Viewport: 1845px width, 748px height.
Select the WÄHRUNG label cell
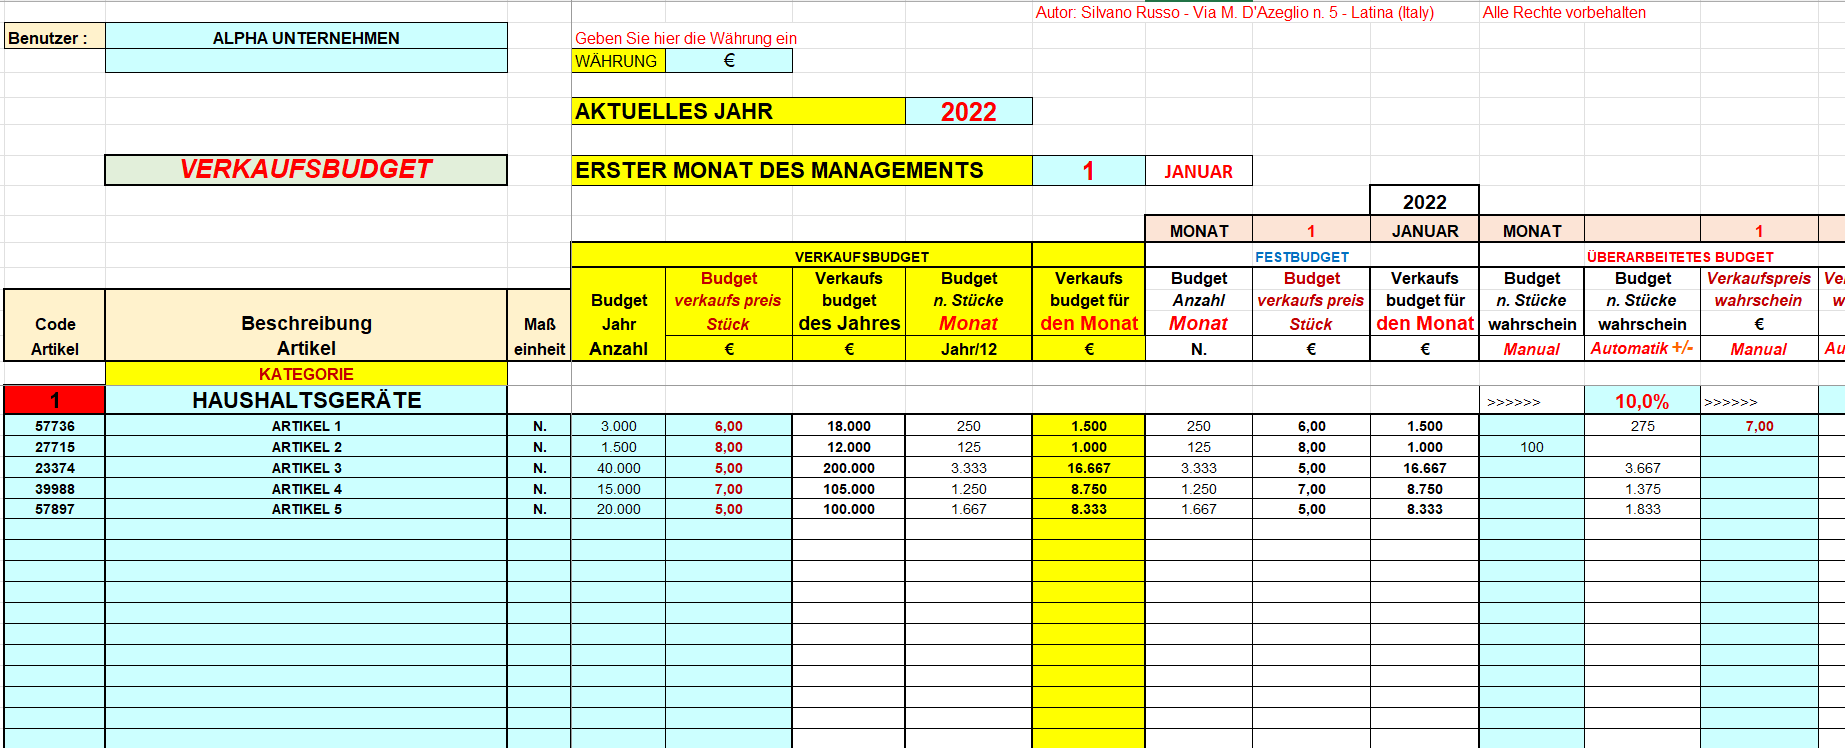tap(618, 61)
